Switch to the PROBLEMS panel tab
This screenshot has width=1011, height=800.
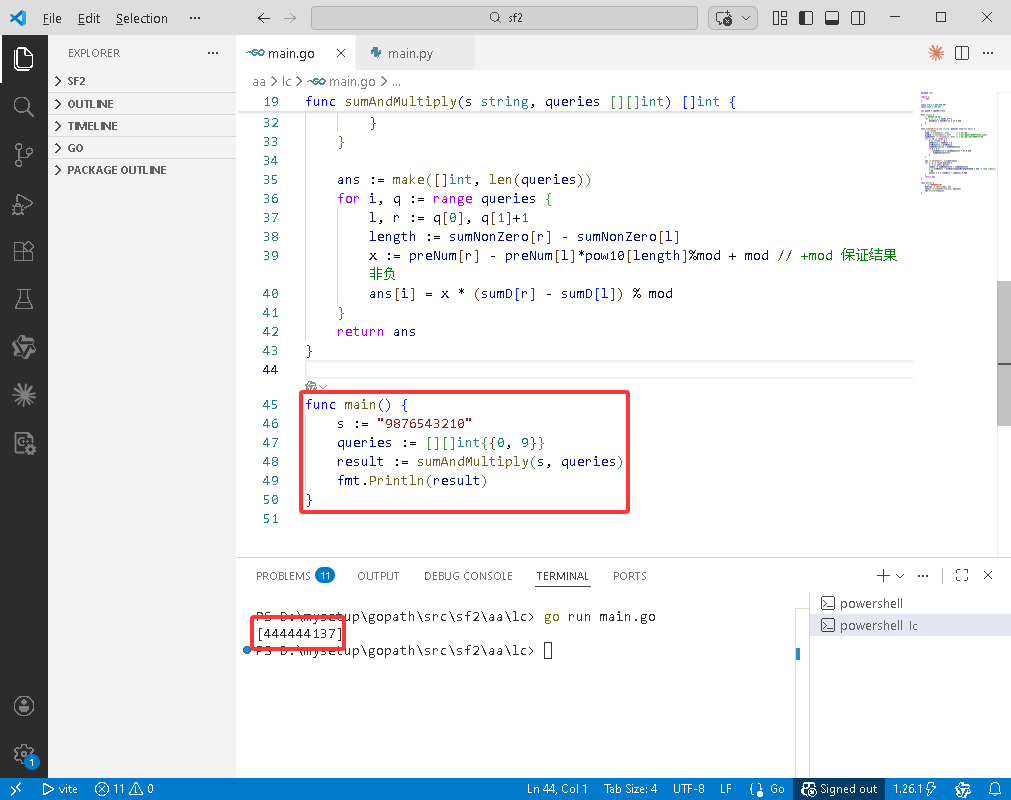click(295, 575)
